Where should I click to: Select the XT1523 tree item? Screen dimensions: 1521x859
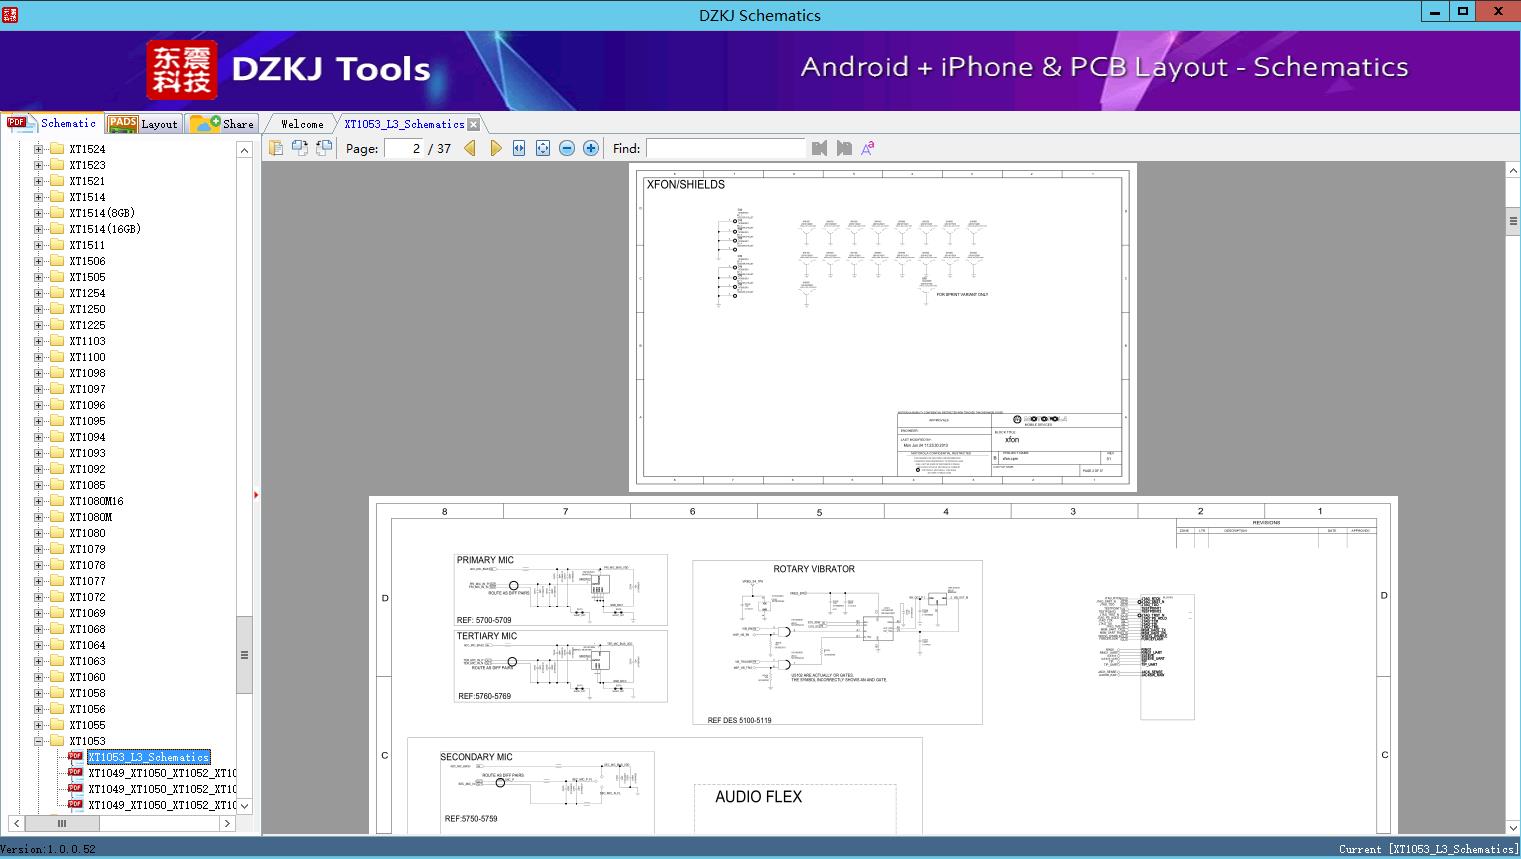(87, 165)
